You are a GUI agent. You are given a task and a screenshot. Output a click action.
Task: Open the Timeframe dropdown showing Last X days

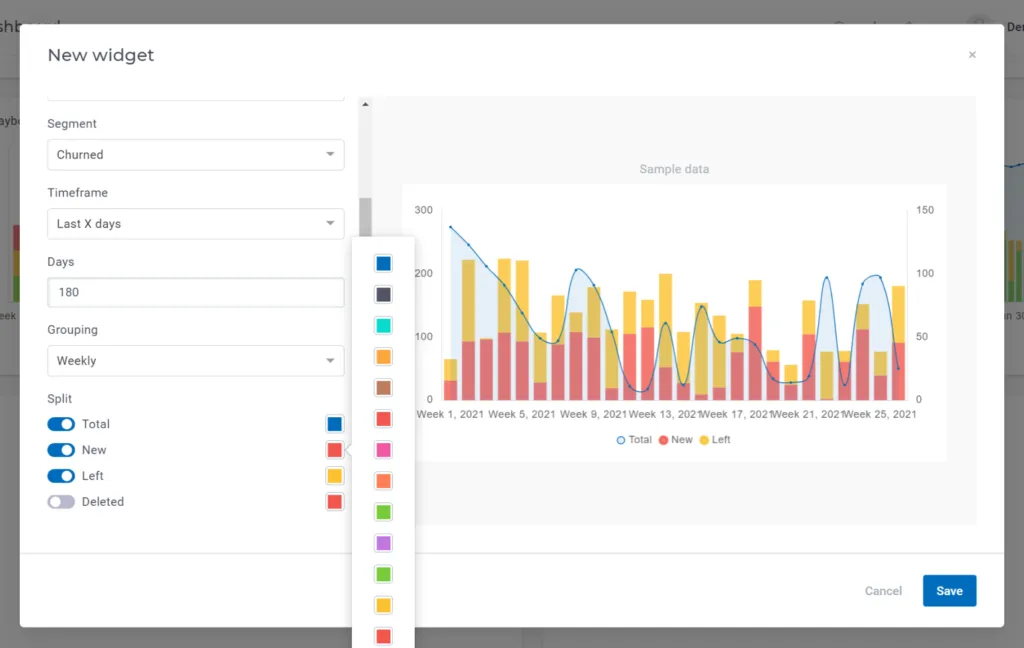point(195,224)
